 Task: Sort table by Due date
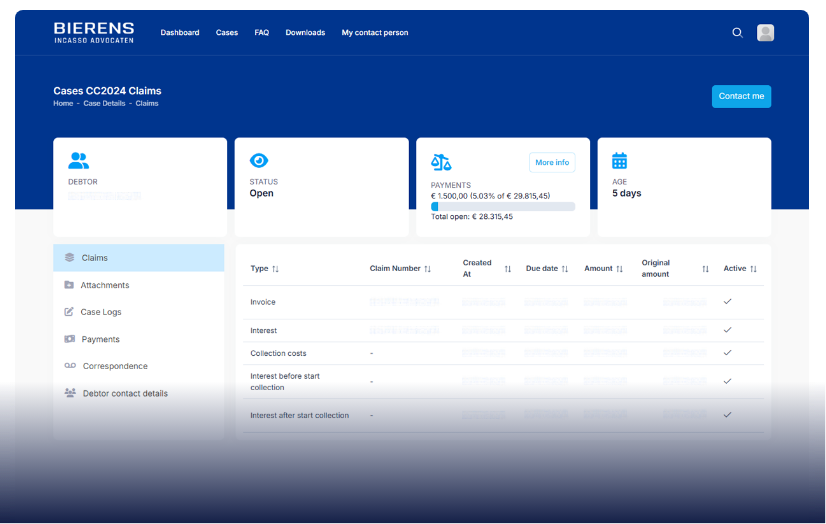point(565,269)
